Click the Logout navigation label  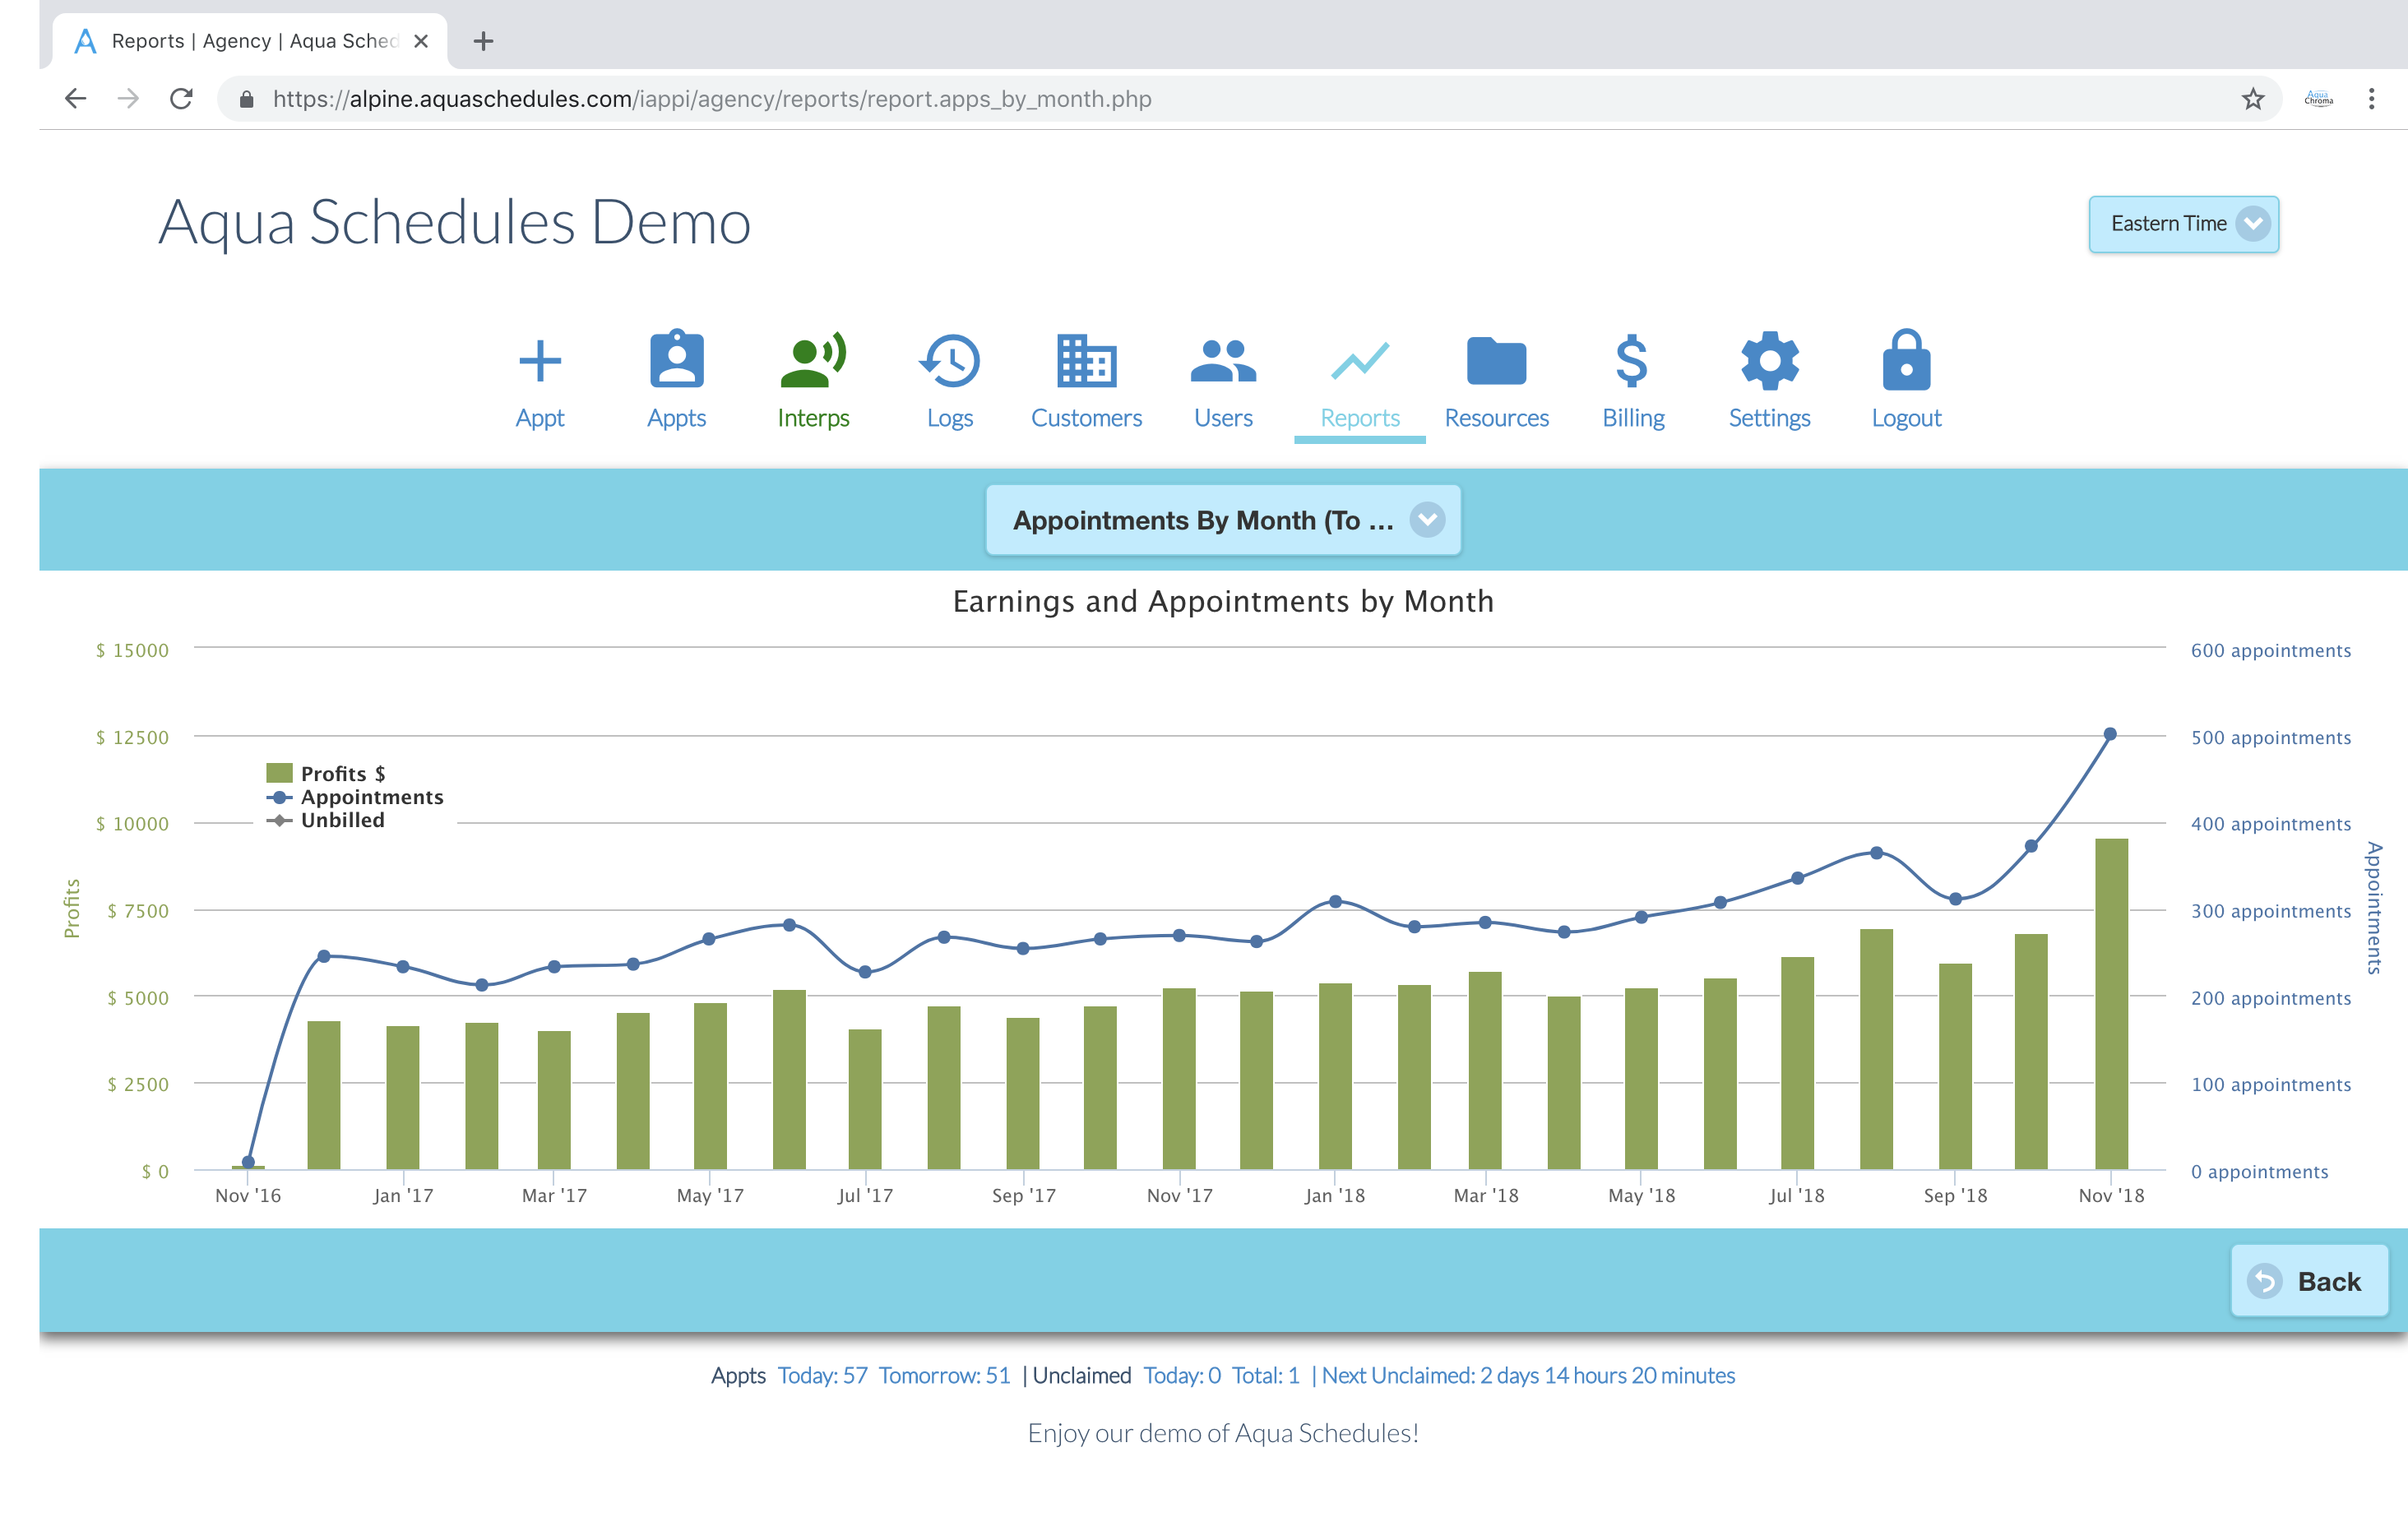[x=1906, y=418]
